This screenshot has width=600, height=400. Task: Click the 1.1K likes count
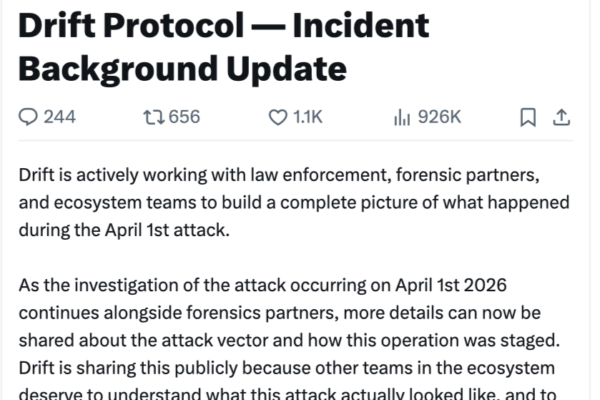(307, 117)
